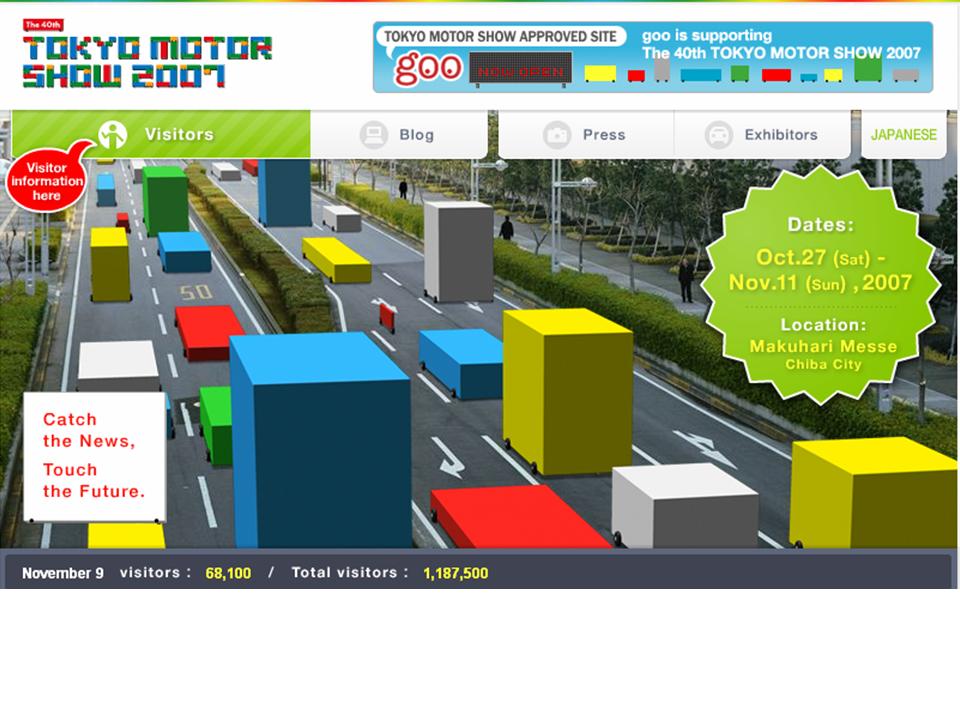The height and width of the screenshot is (720, 960).
Task: Switch language using the JAPANESE button
Action: click(x=904, y=135)
